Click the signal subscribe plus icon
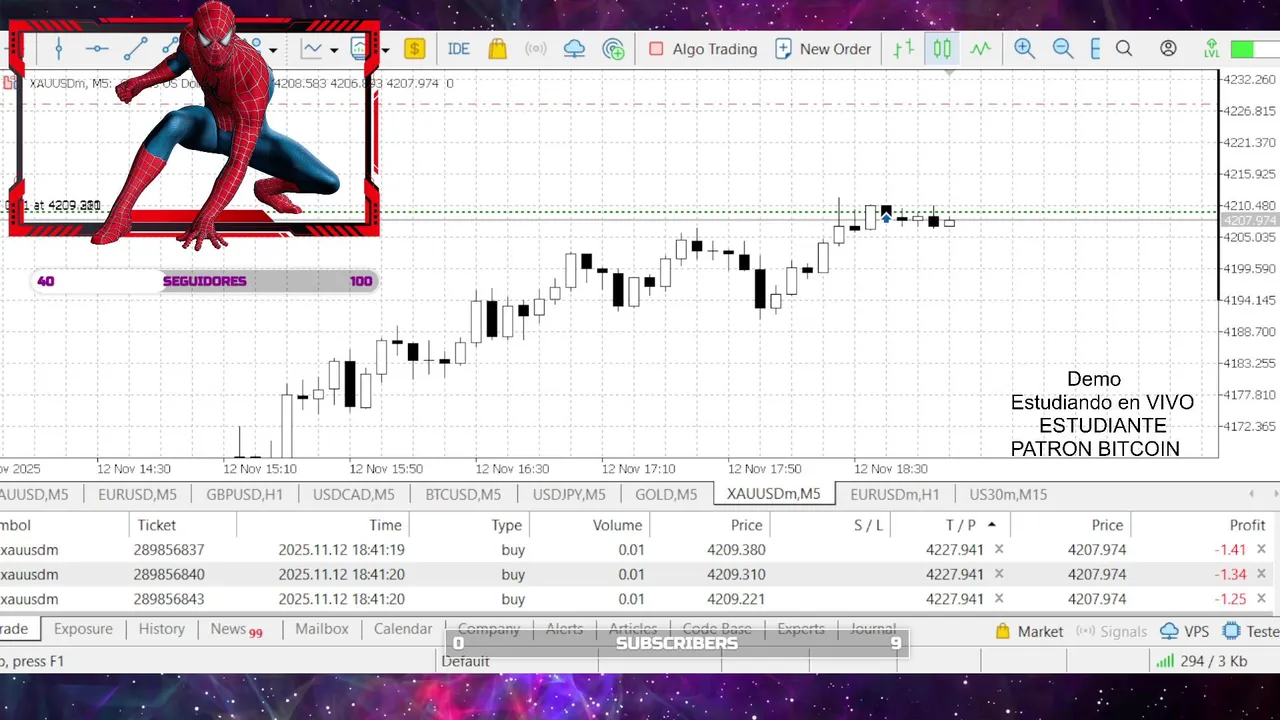This screenshot has height=720, width=1280. click(614, 48)
